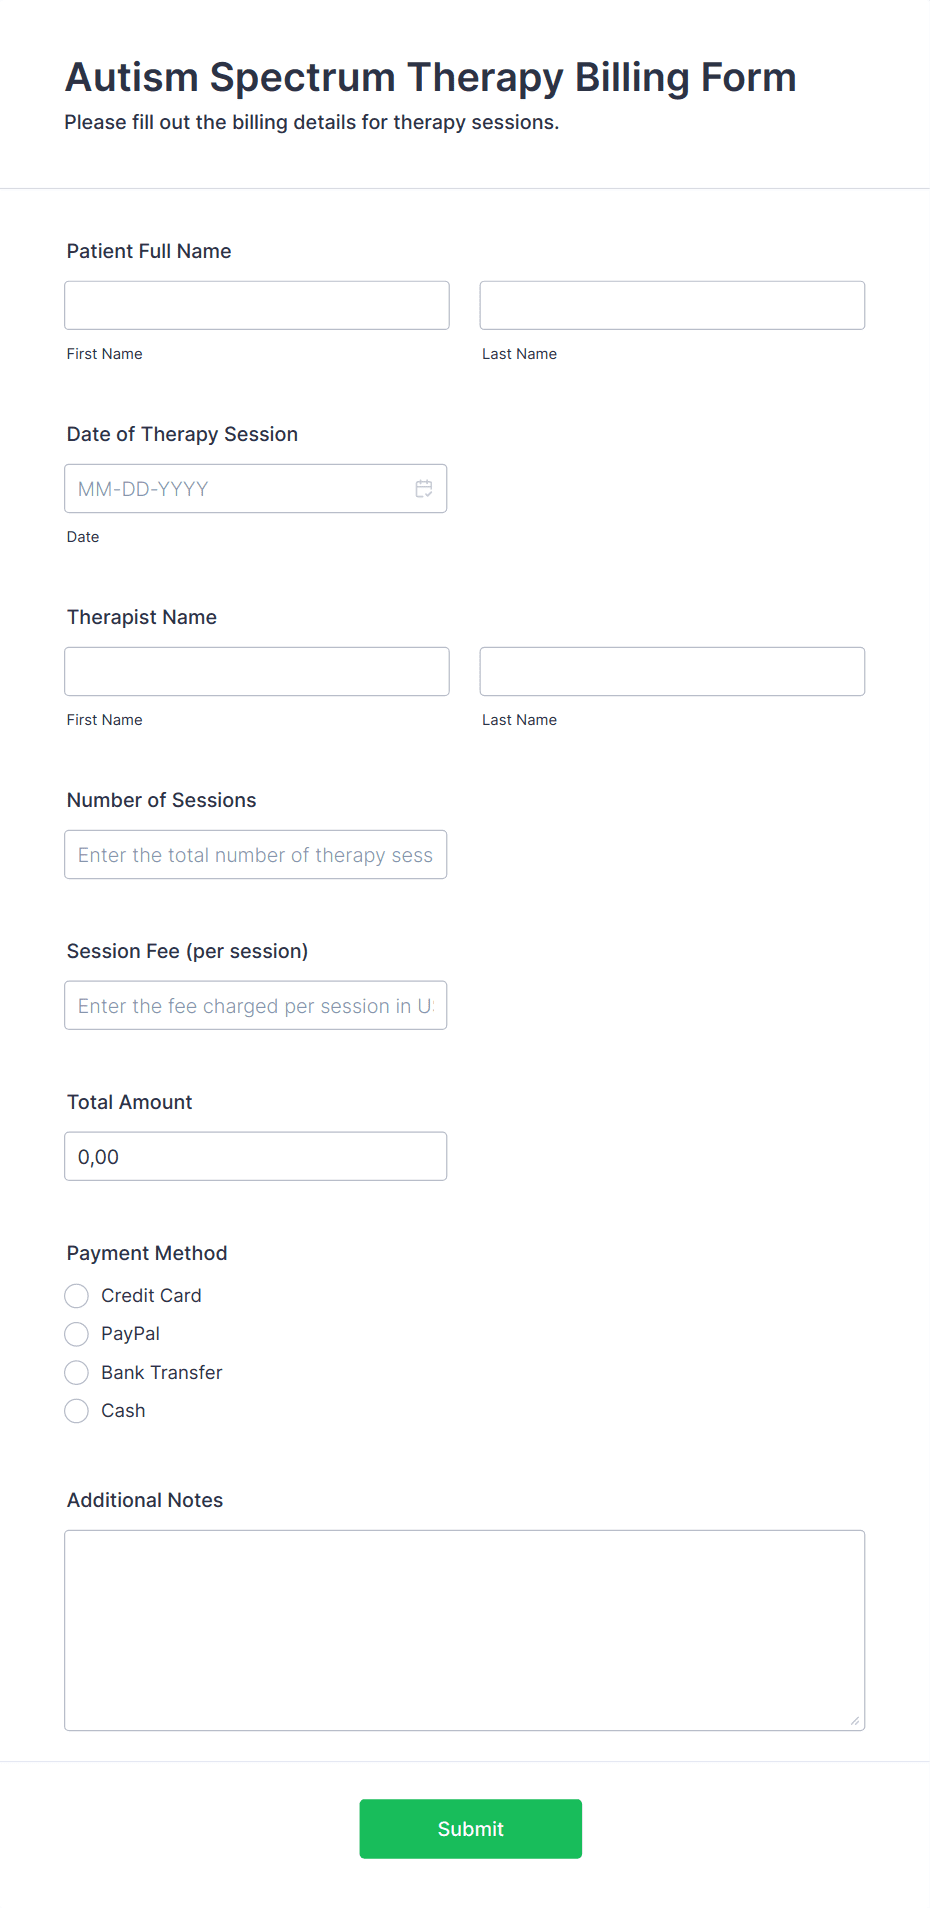Open the date picker calendar icon

423,489
